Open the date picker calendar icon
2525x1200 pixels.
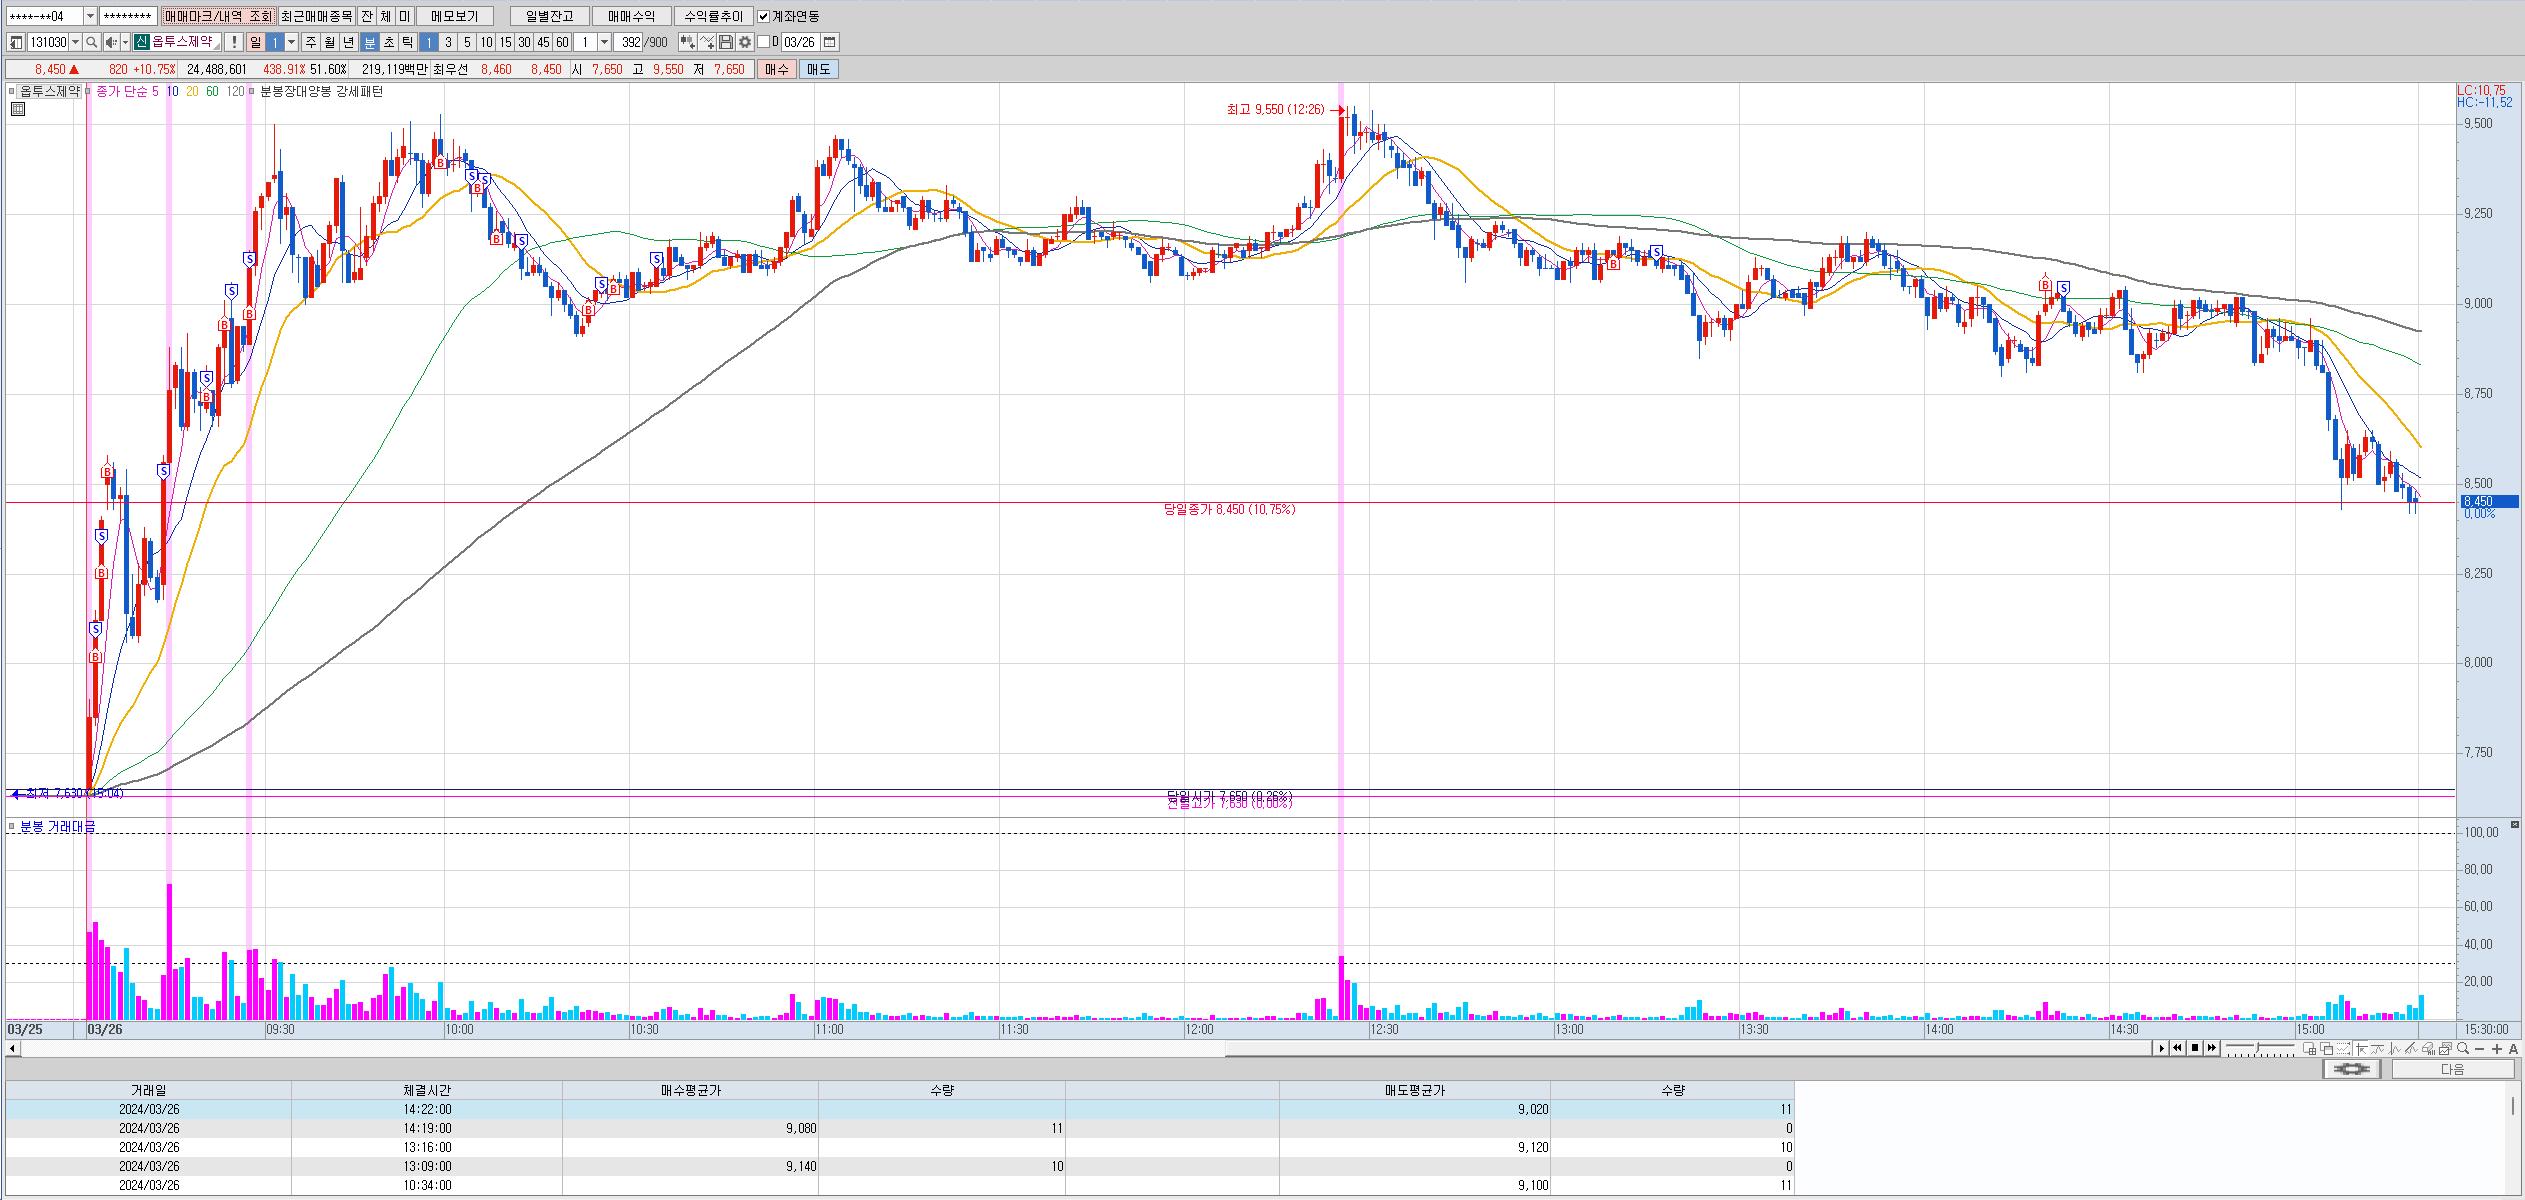829,42
